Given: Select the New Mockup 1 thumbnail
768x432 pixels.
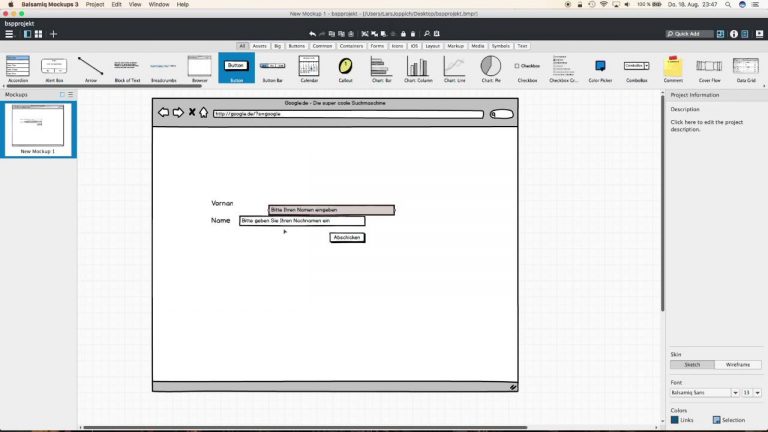Looking at the screenshot, I should click(38, 129).
